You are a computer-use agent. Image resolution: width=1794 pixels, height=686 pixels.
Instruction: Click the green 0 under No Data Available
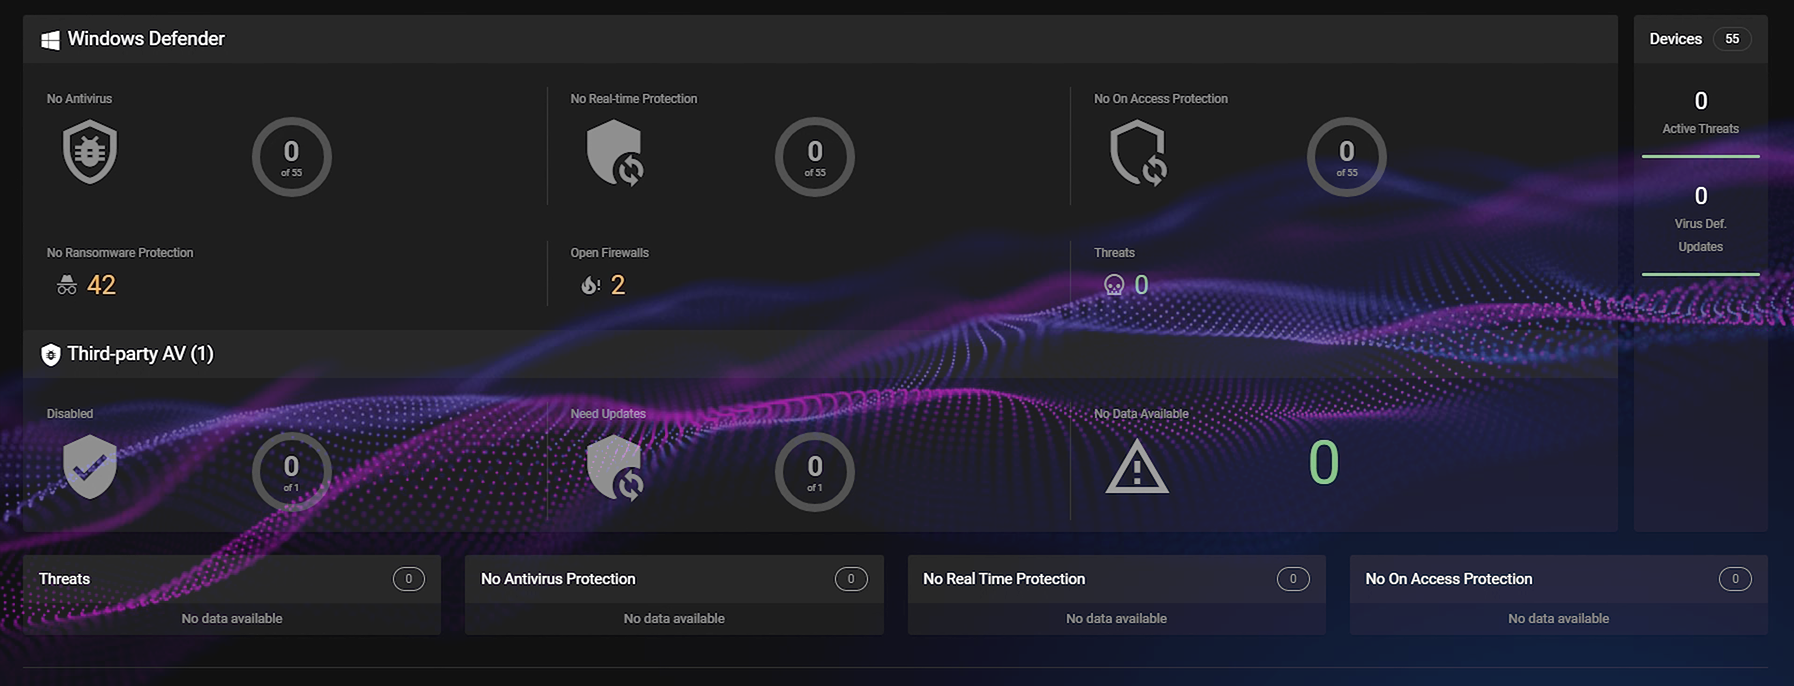tap(1324, 463)
